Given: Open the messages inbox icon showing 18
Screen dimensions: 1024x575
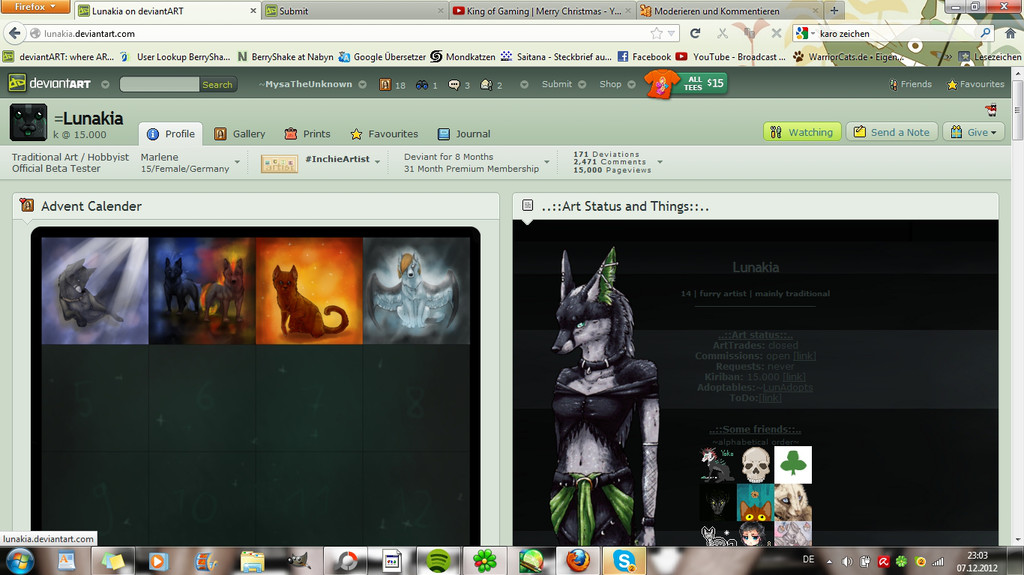Looking at the screenshot, I should [392, 84].
